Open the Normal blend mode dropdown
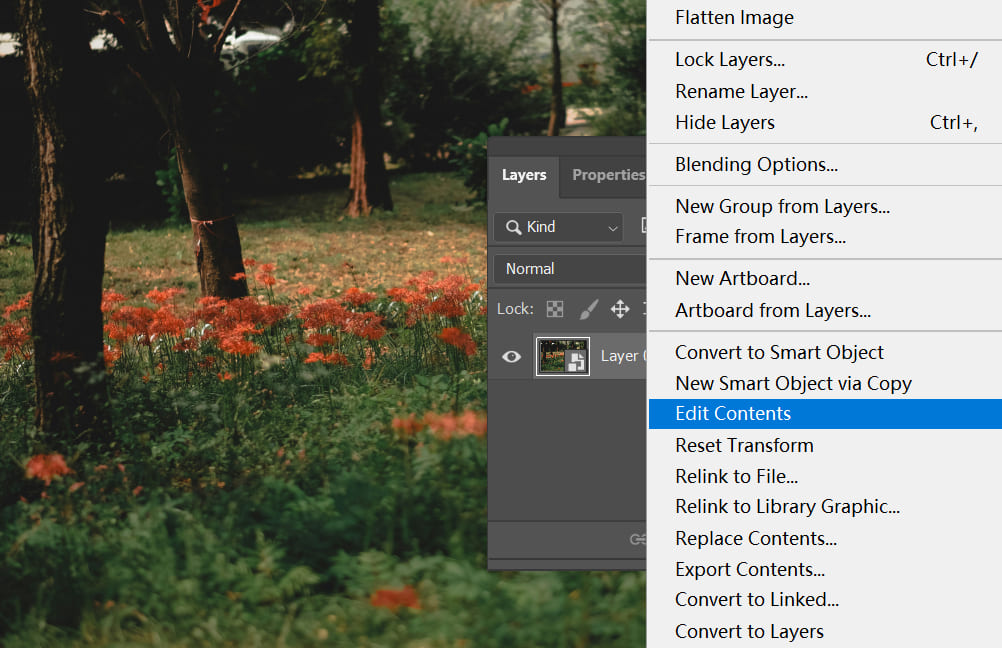Viewport: 1002px width, 648px height. click(x=560, y=268)
